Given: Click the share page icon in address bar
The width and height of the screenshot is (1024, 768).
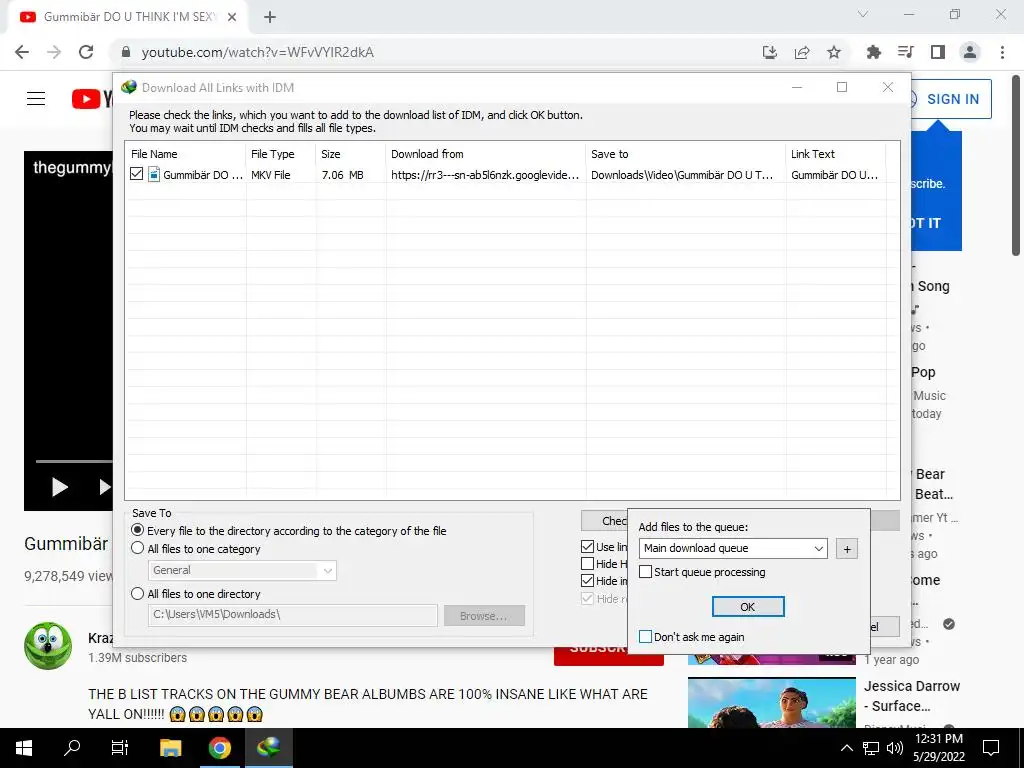Looking at the screenshot, I should tap(802, 52).
